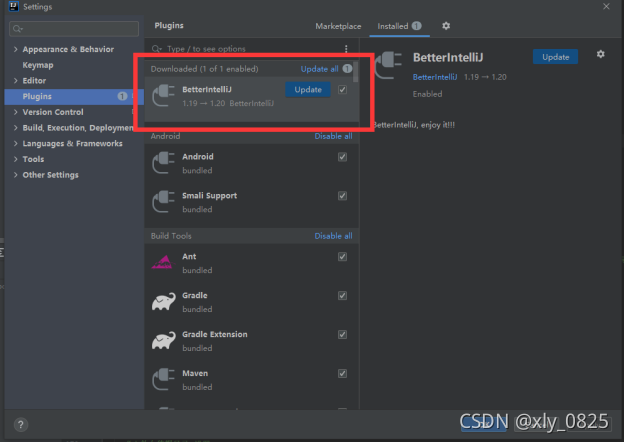Toggle the Smali Support checkbox

pyautogui.click(x=342, y=196)
